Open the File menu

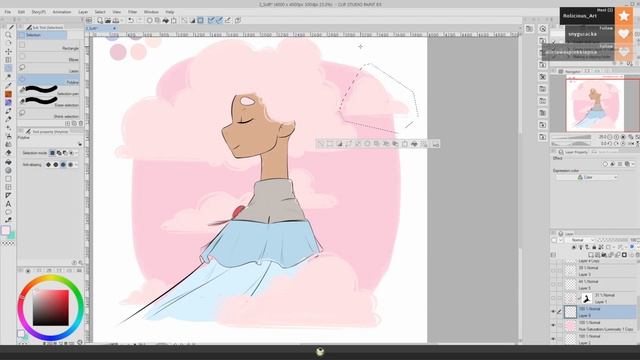(x=8, y=12)
